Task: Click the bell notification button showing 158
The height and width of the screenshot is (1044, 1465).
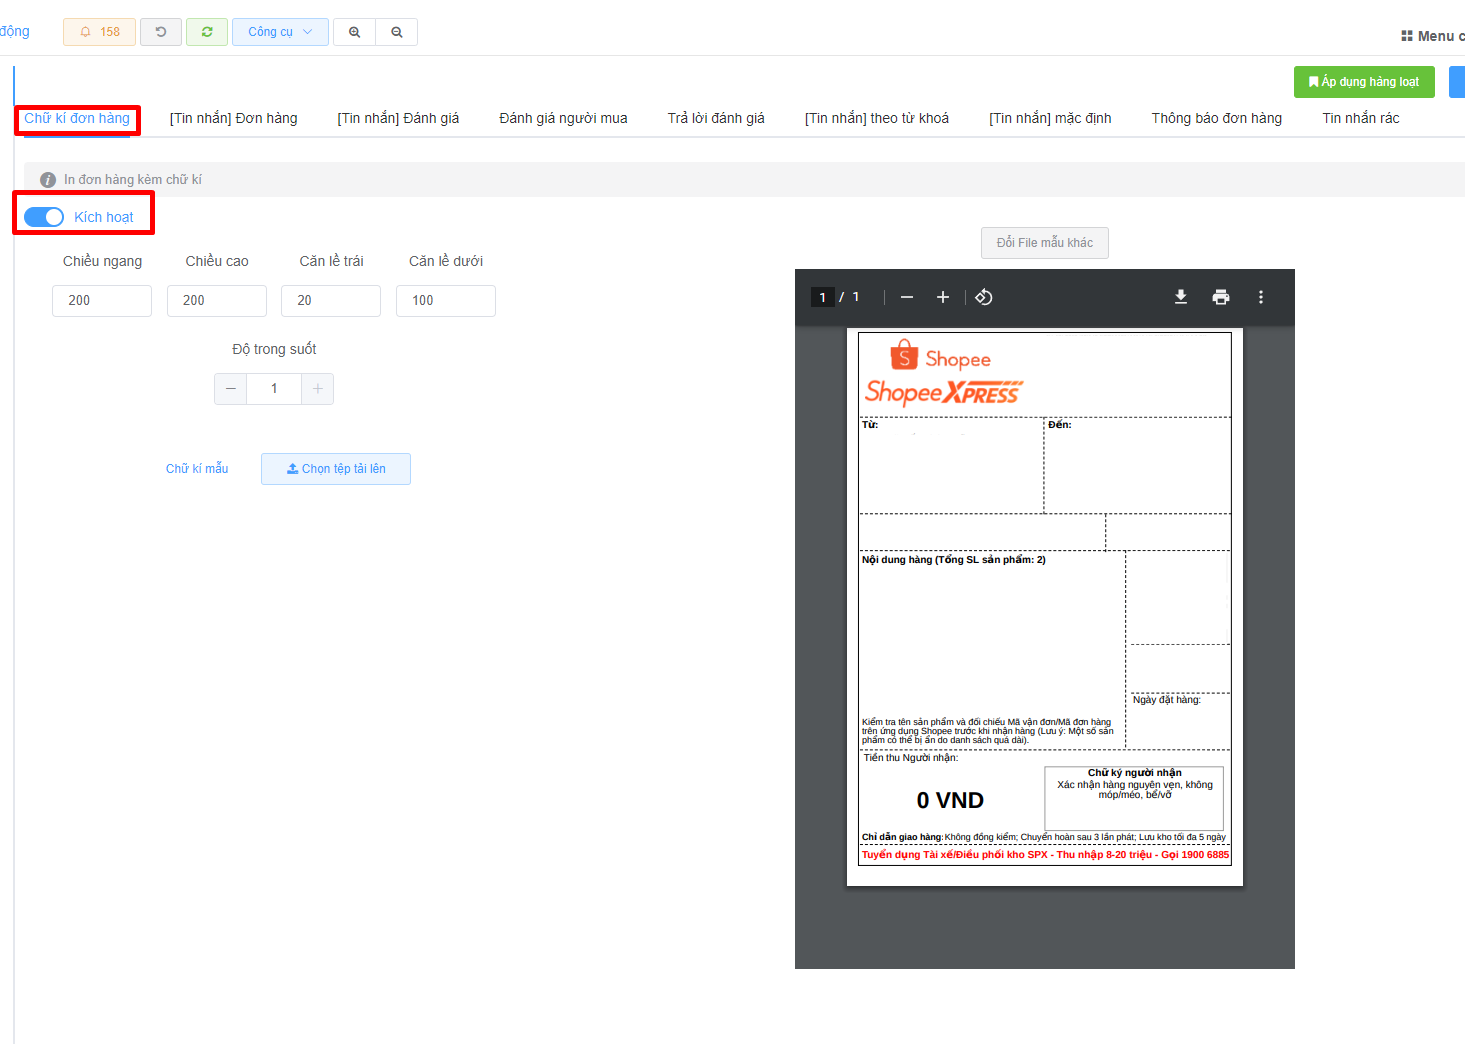Action: click(x=99, y=32)
